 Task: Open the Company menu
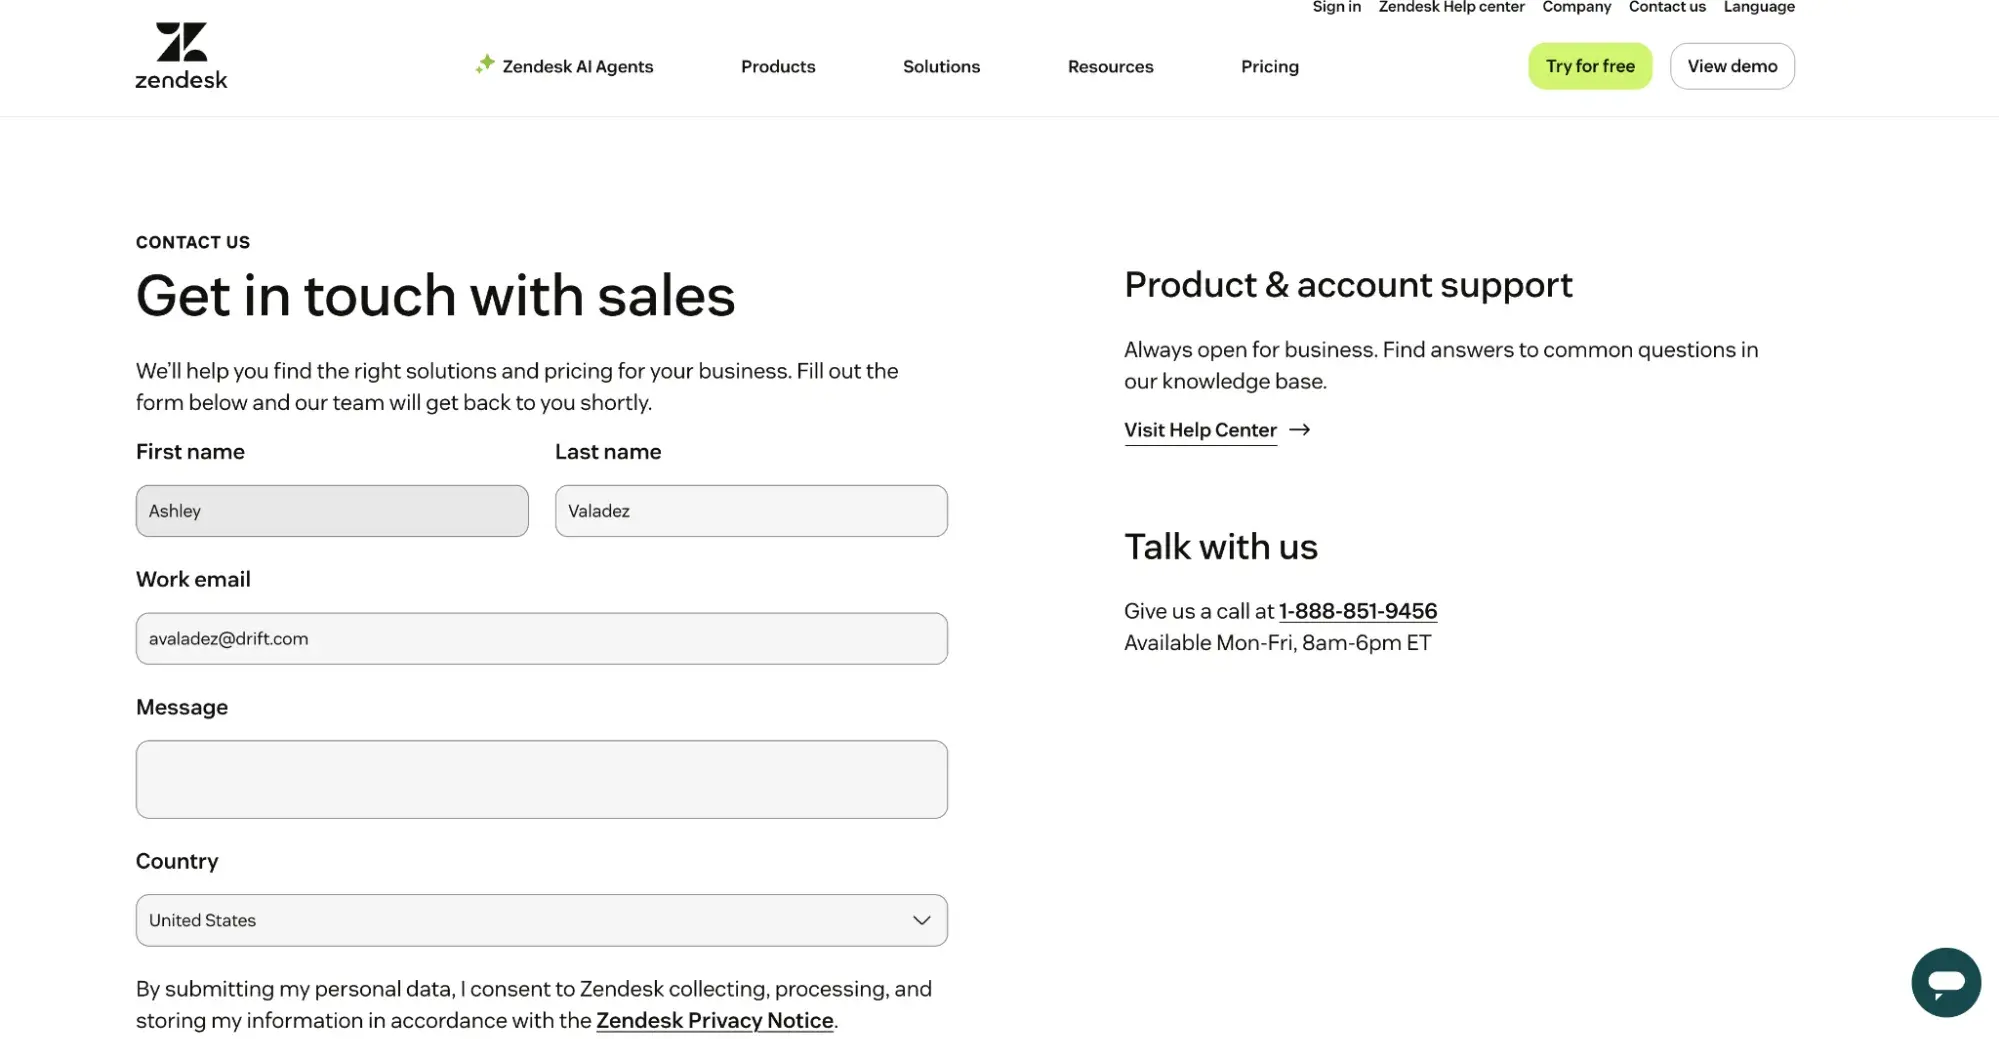coord(1576,7)
